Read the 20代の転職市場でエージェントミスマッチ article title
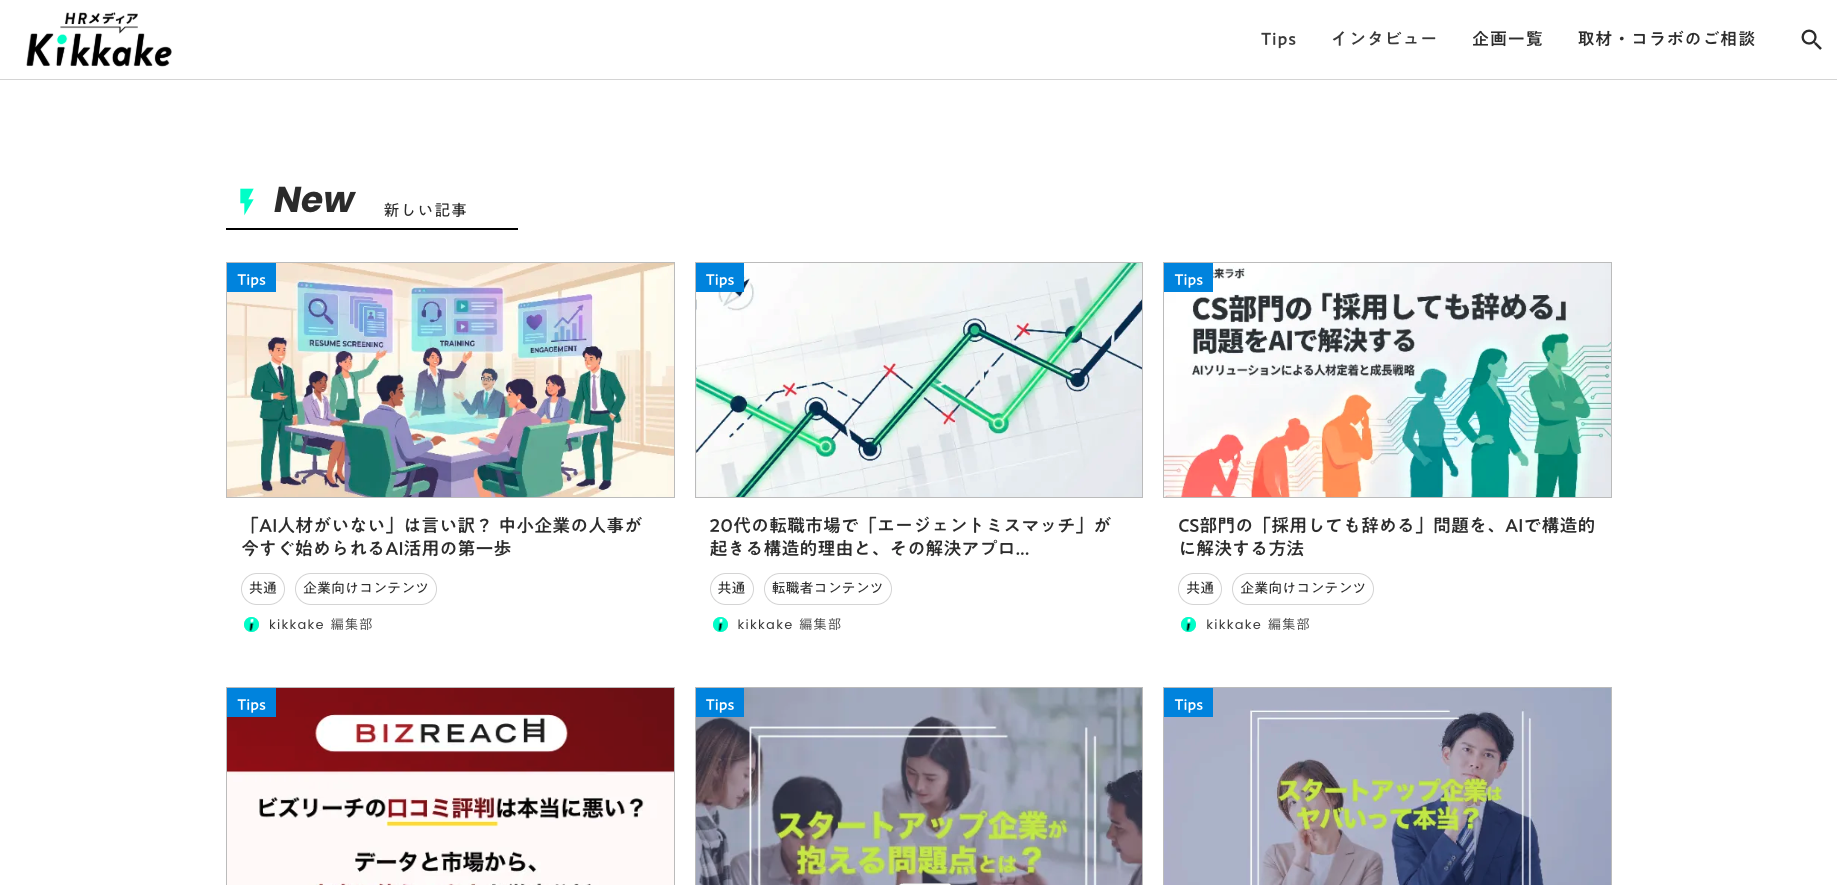Image resolution: width=1837 pixels, height=885 pixels. (x=911, y=537)
